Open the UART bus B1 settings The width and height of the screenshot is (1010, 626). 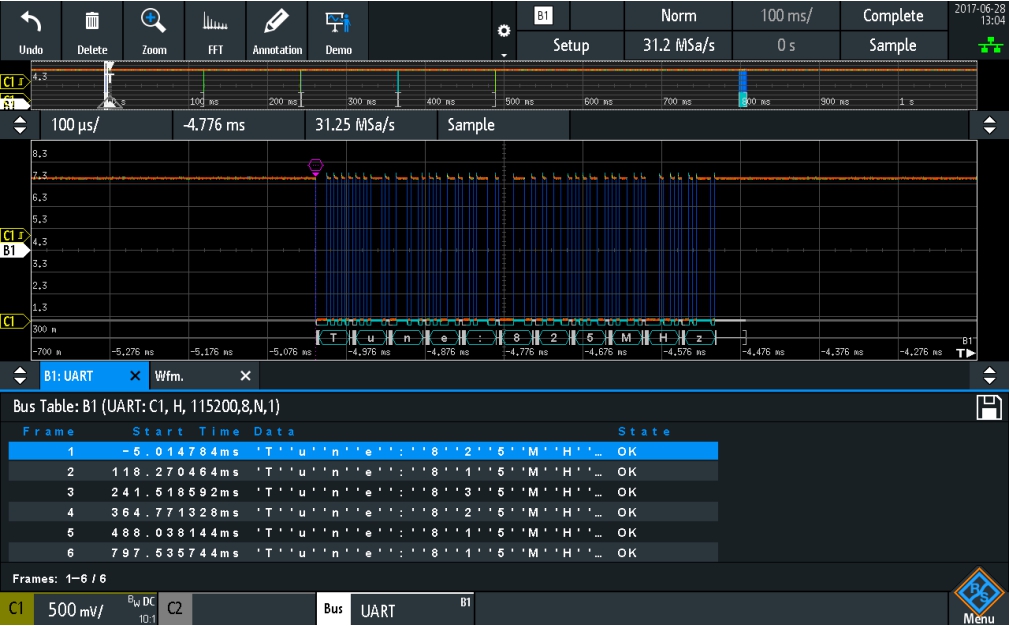point(412,609)
